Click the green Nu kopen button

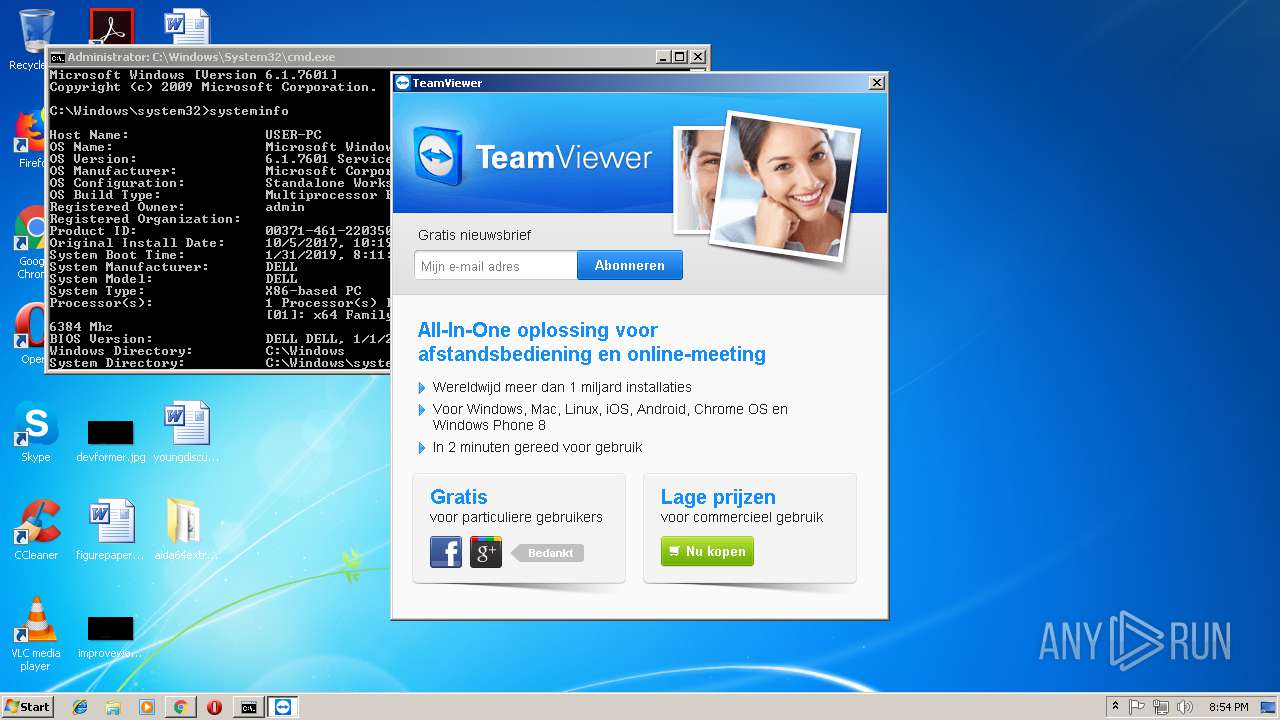point(707,551)
